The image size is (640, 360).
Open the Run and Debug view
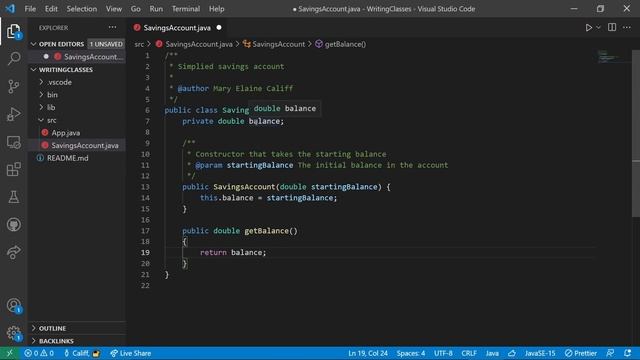(13, 114)
